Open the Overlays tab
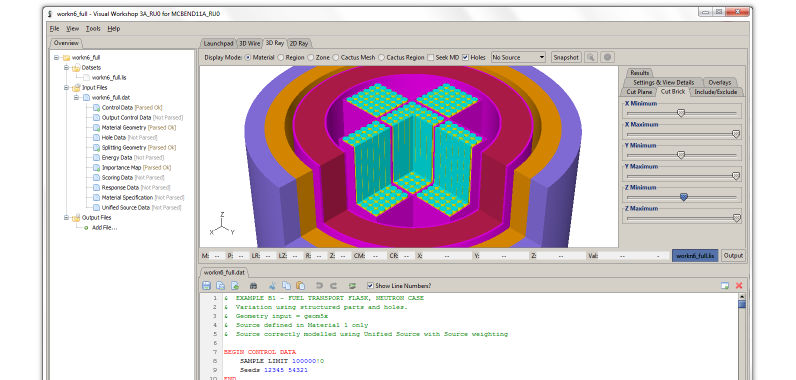Viewport: 796px width, 380px height. pos(719,82)
